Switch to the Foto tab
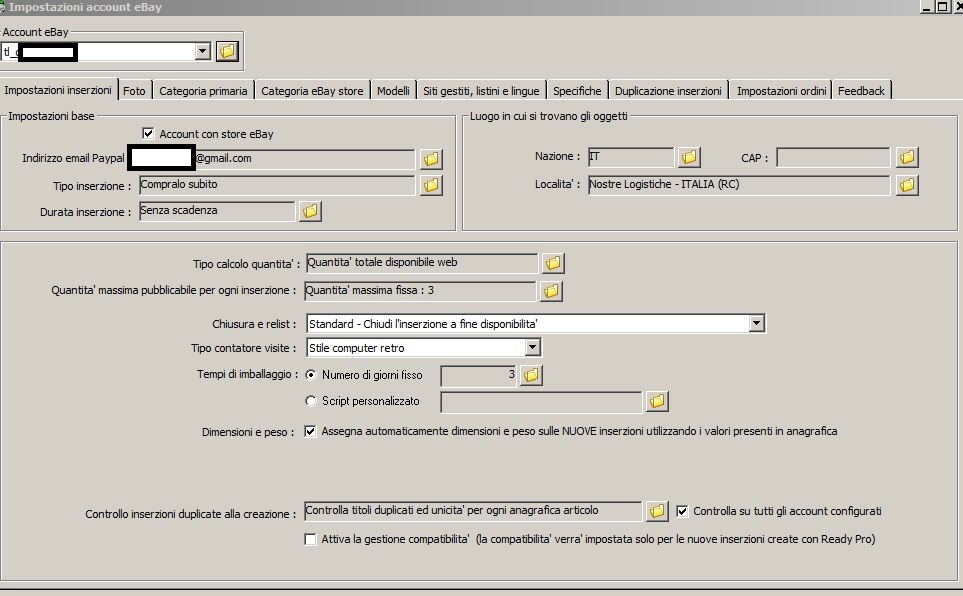This screenshot has width=963, height=596. (x=134, y=91)
